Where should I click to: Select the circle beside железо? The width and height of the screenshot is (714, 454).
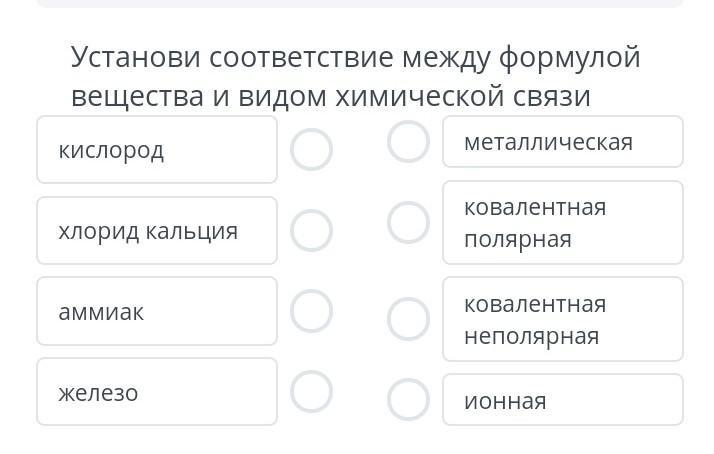tap(311, 392)
